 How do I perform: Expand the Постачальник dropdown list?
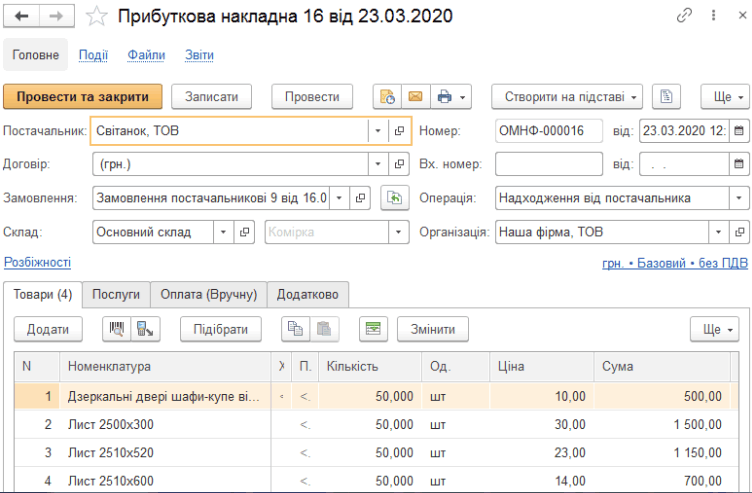pos(378,131)
